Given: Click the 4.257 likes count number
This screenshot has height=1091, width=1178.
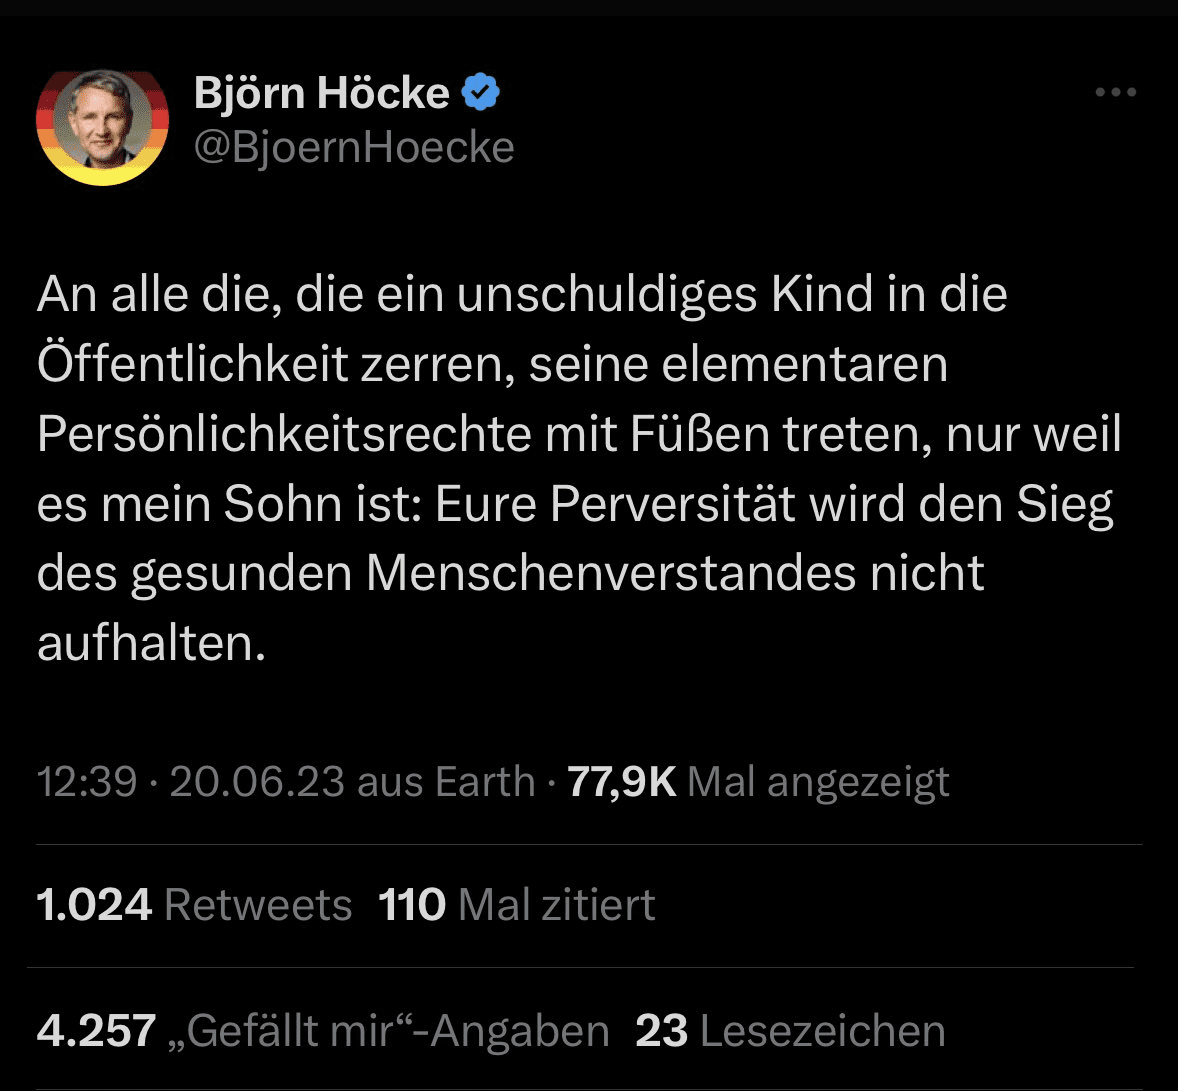Looking at the screenshot, I should click(x=96, y=1031).
